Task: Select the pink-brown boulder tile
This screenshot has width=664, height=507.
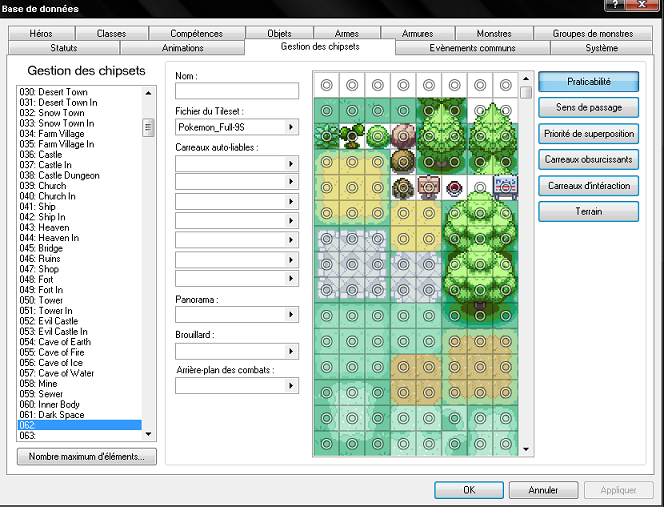Action: (x=403, y=134)
